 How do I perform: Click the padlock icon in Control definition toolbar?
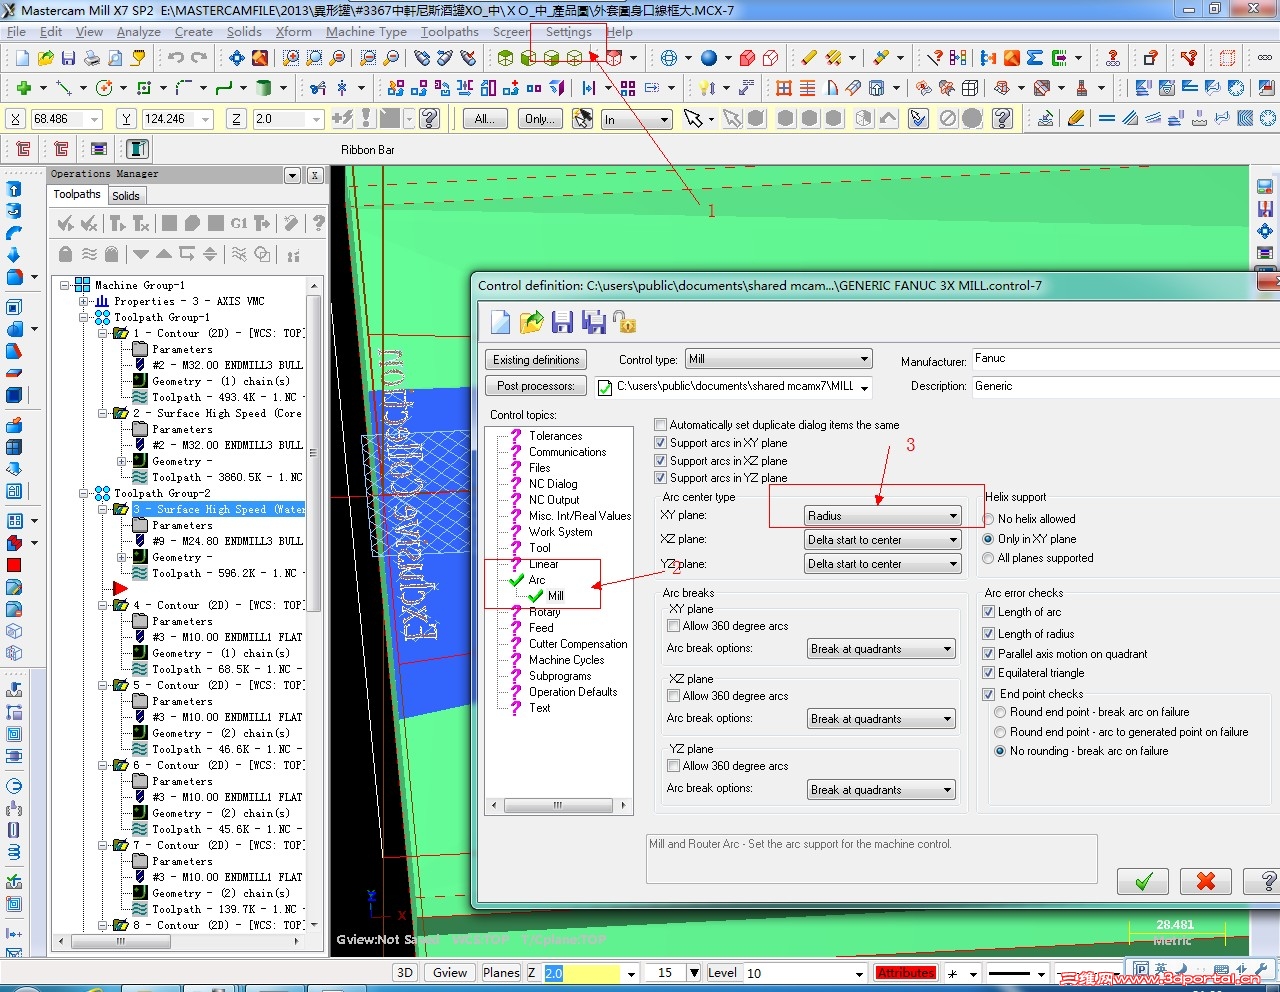pos(625,322)
